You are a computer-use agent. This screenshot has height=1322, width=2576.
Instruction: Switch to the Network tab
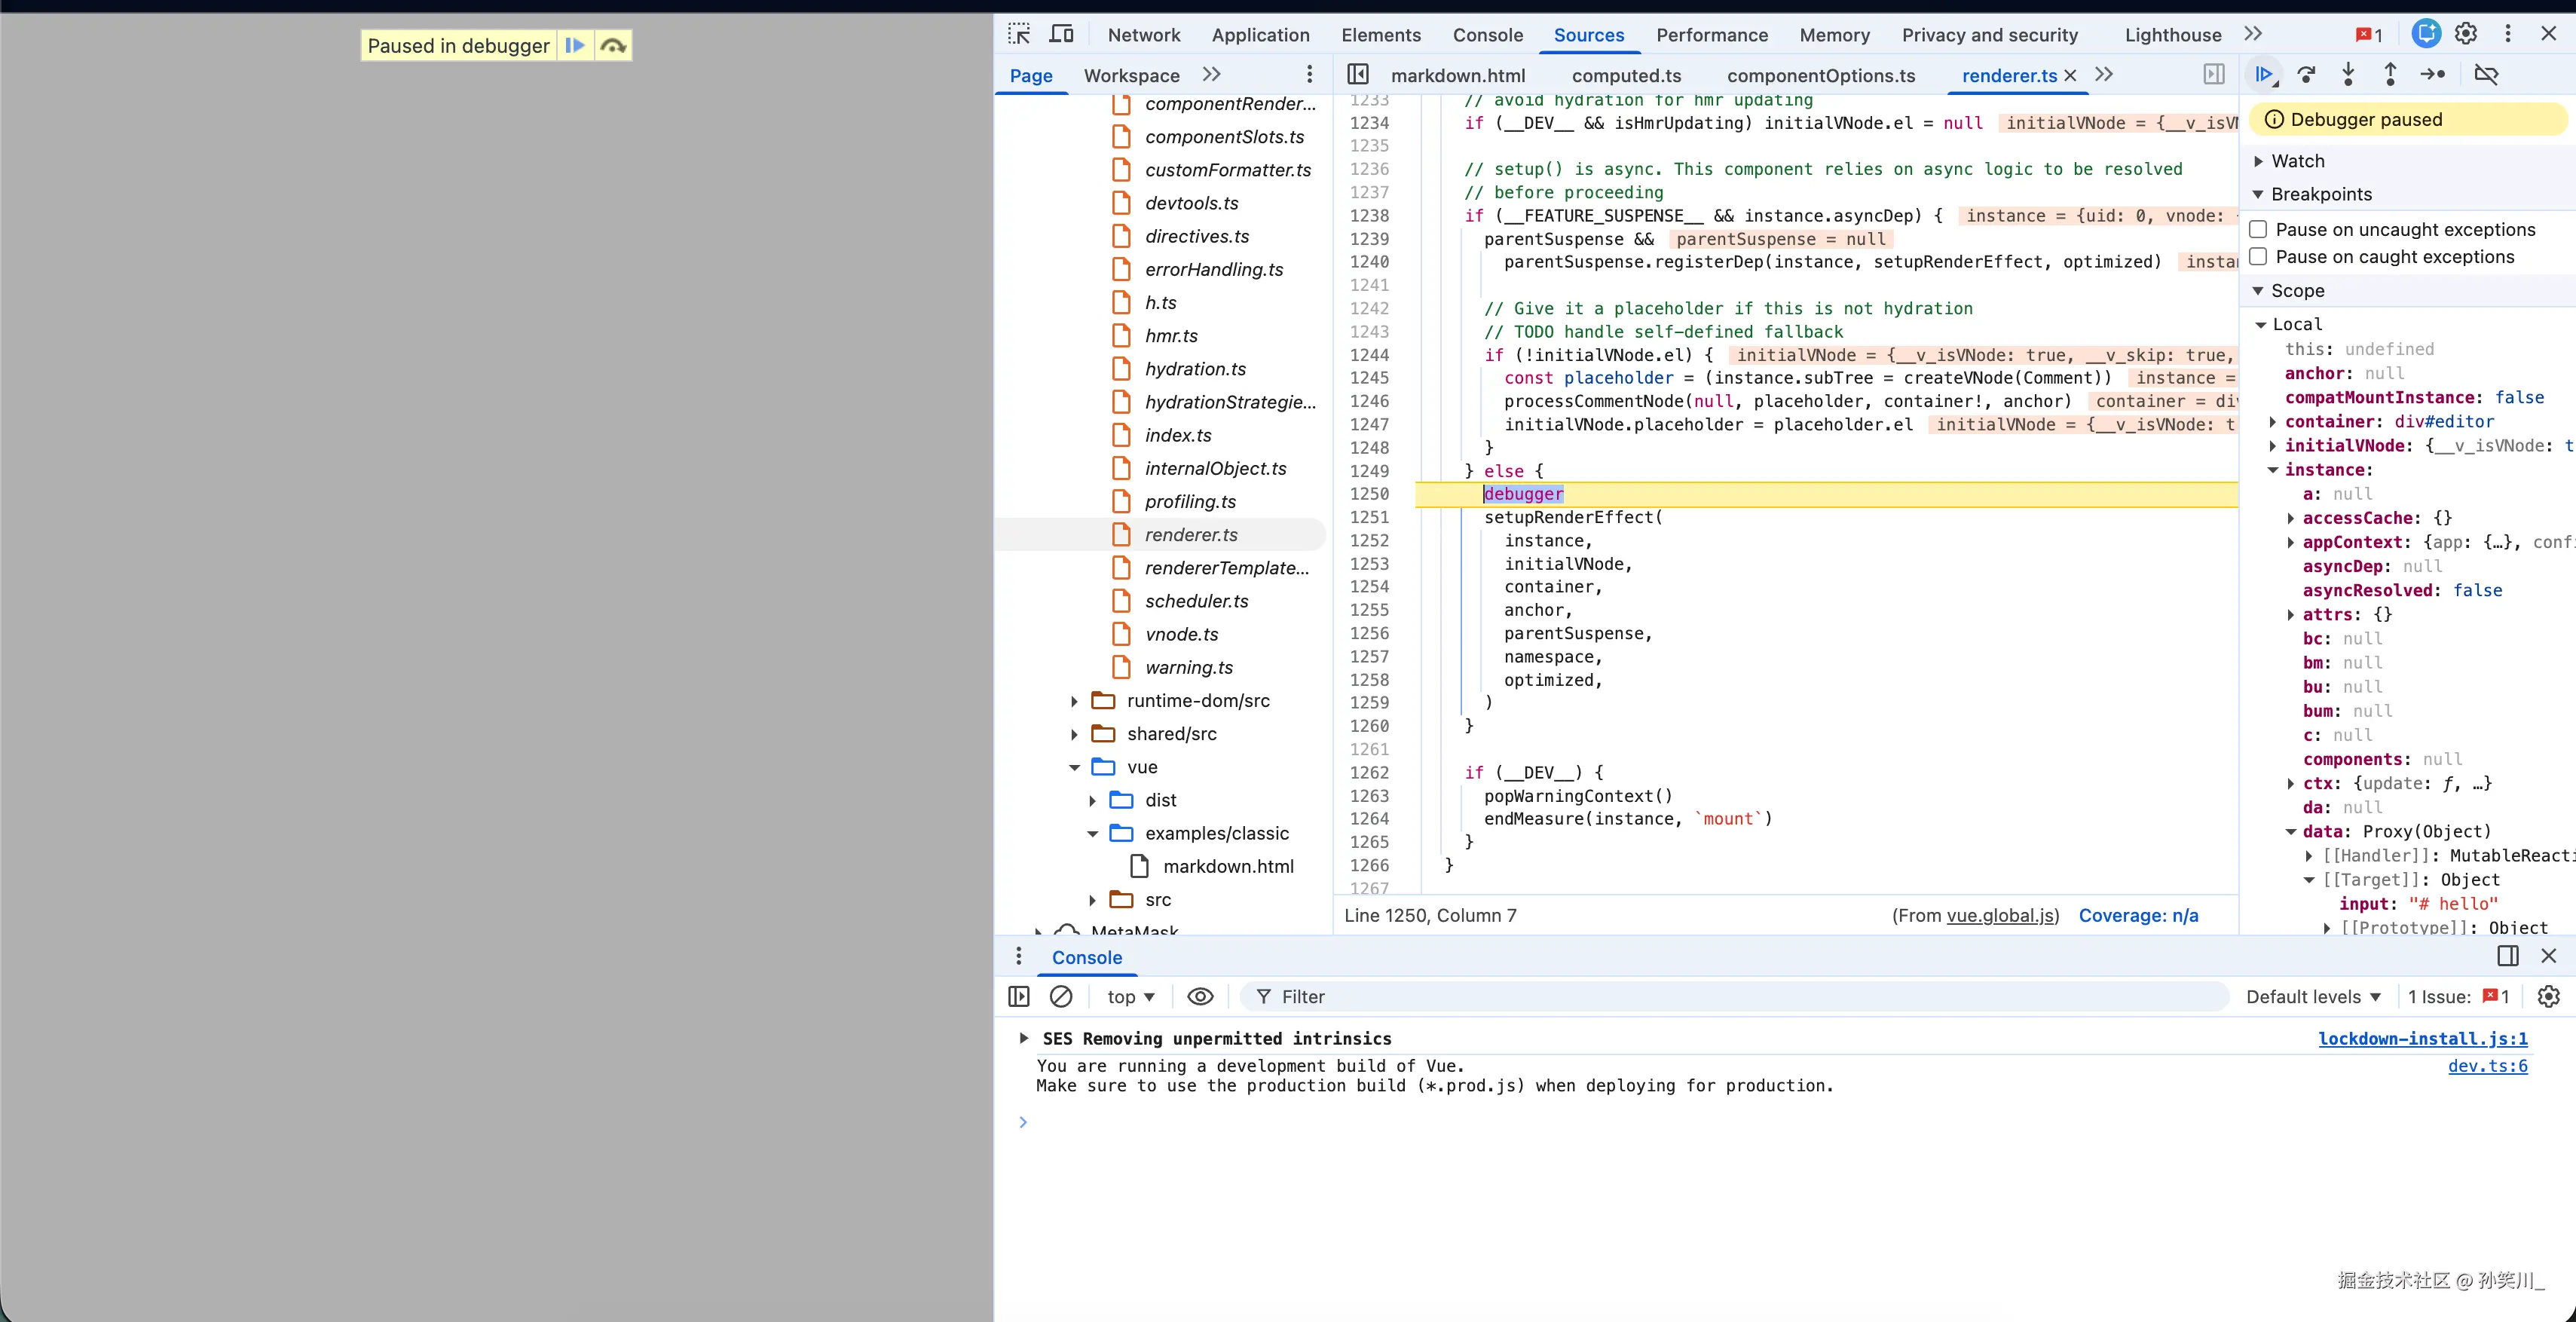(1143, 35)
